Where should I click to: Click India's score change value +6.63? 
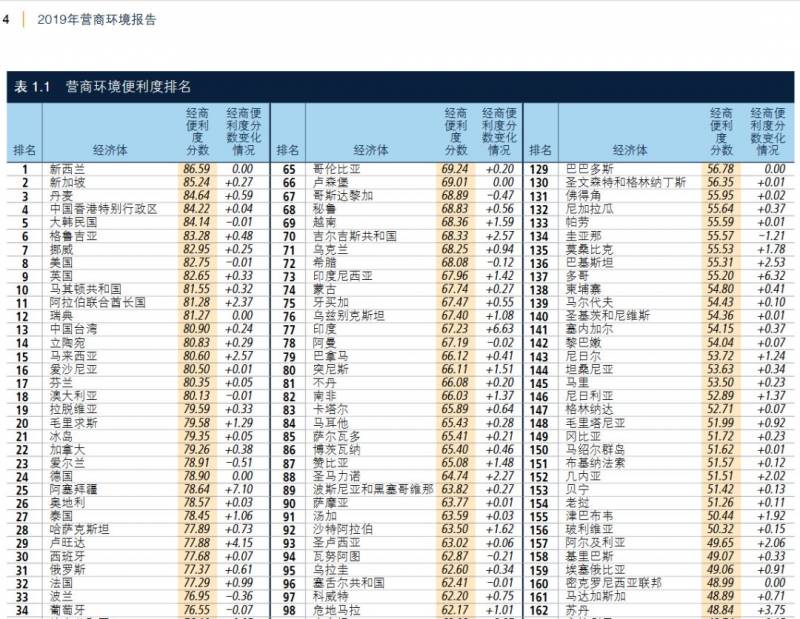point(499,327)
